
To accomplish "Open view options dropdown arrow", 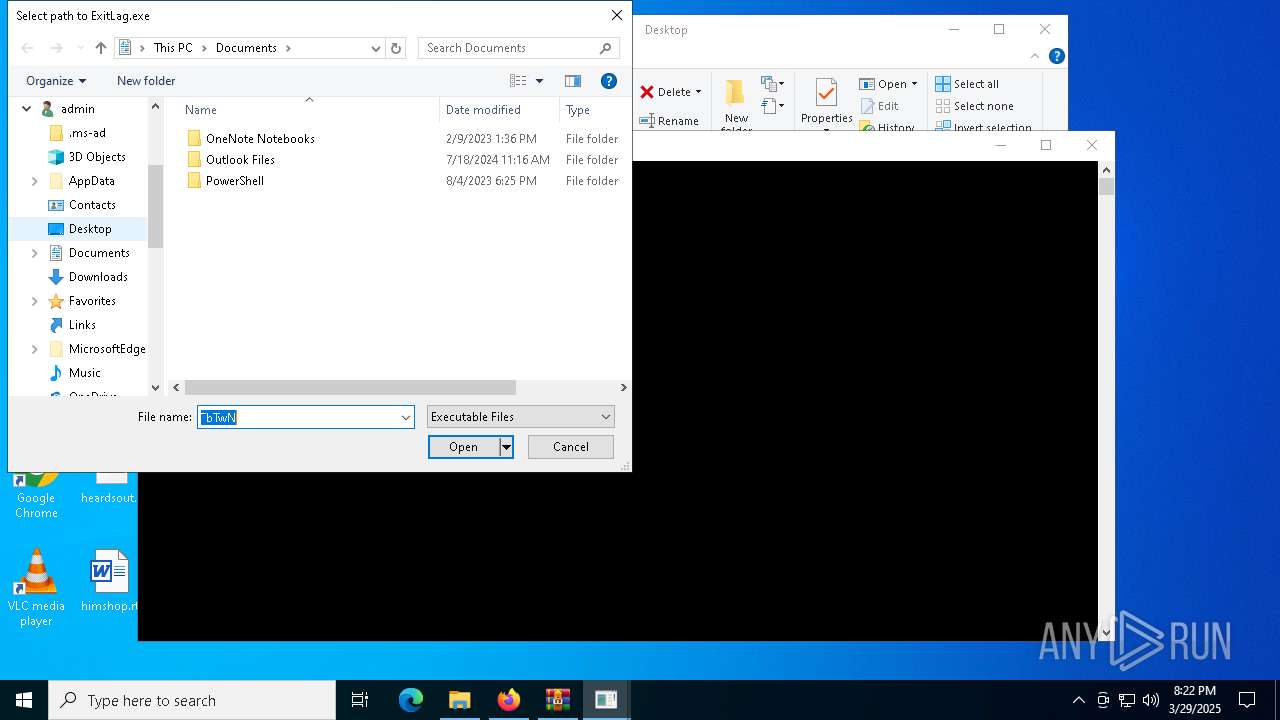I will point(540,81).
